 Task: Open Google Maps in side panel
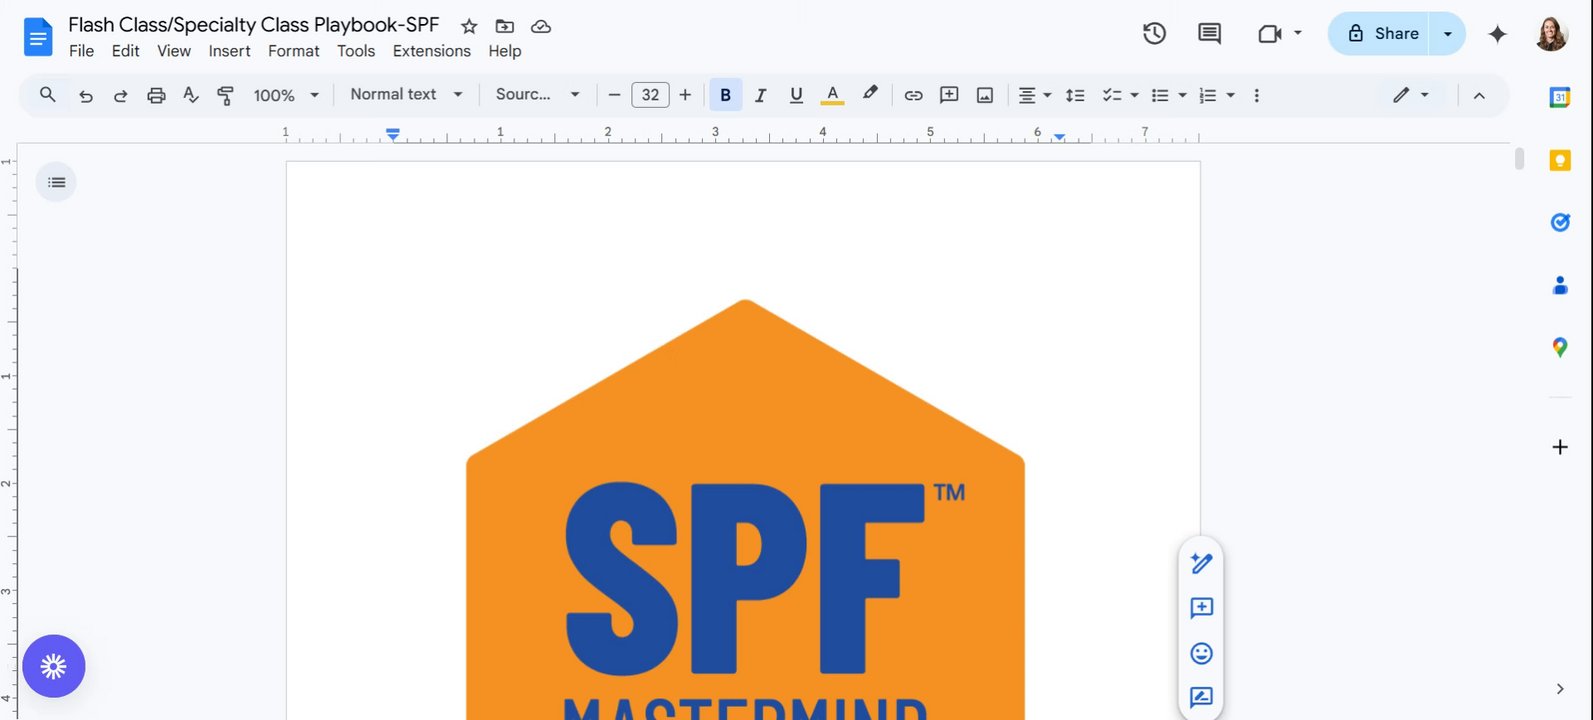point(1560,347)
